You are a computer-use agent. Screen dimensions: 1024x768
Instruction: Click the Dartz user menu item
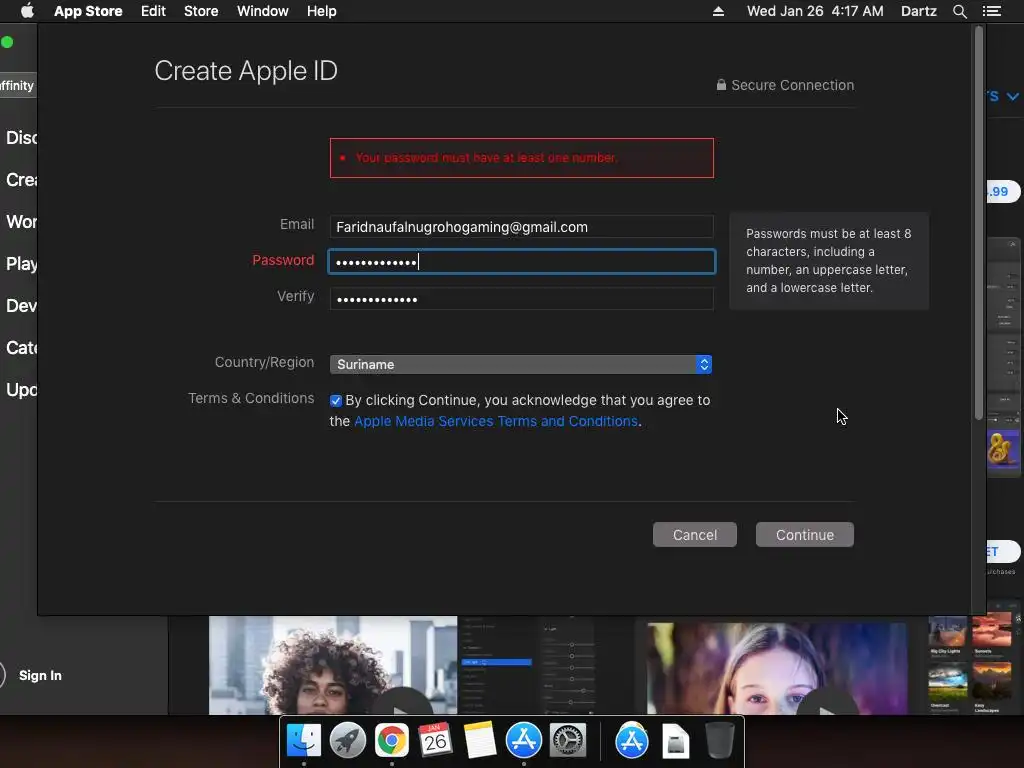coord(919,11)
